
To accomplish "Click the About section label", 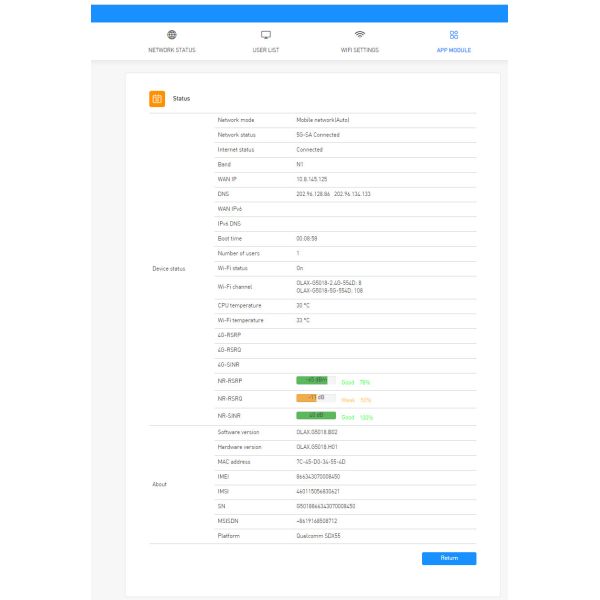I will click(160, 484).
